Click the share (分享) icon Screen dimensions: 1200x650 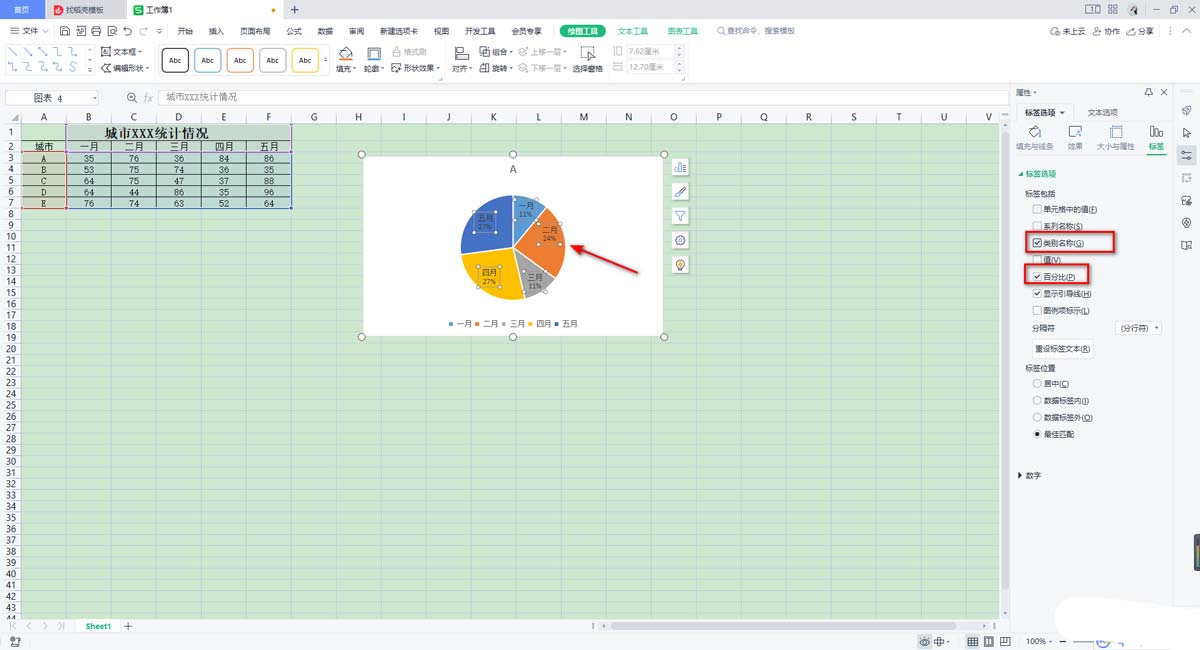coord(1140,31)
